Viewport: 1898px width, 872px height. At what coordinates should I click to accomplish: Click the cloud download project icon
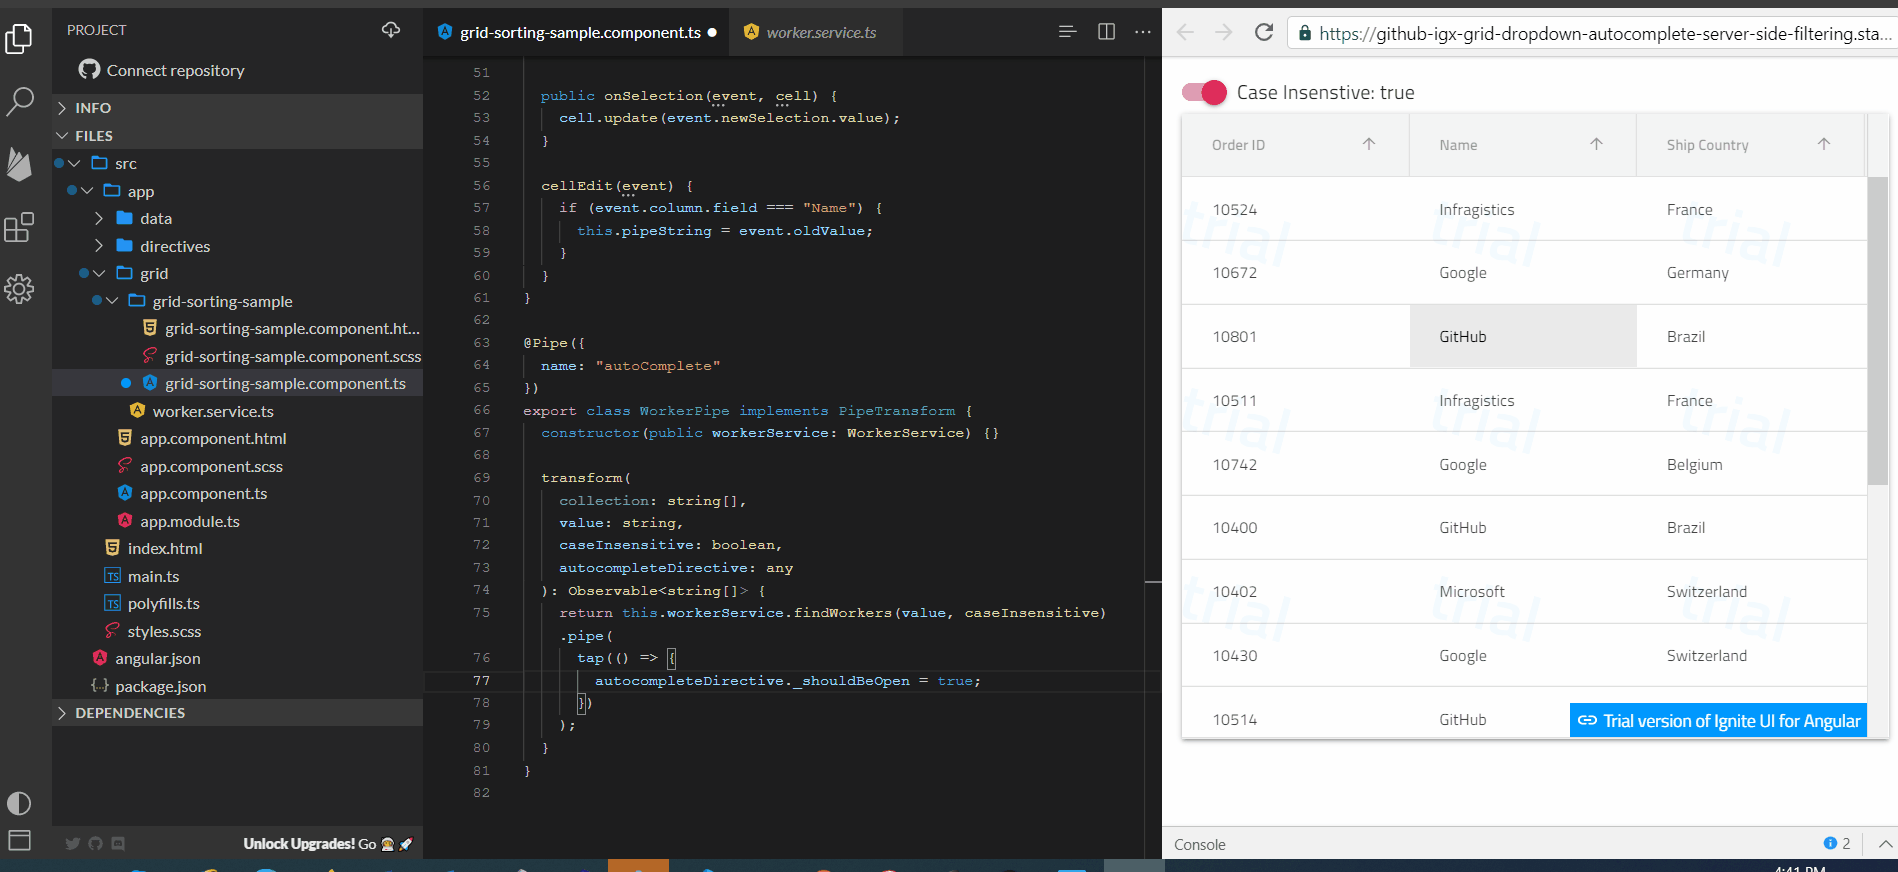391,30
